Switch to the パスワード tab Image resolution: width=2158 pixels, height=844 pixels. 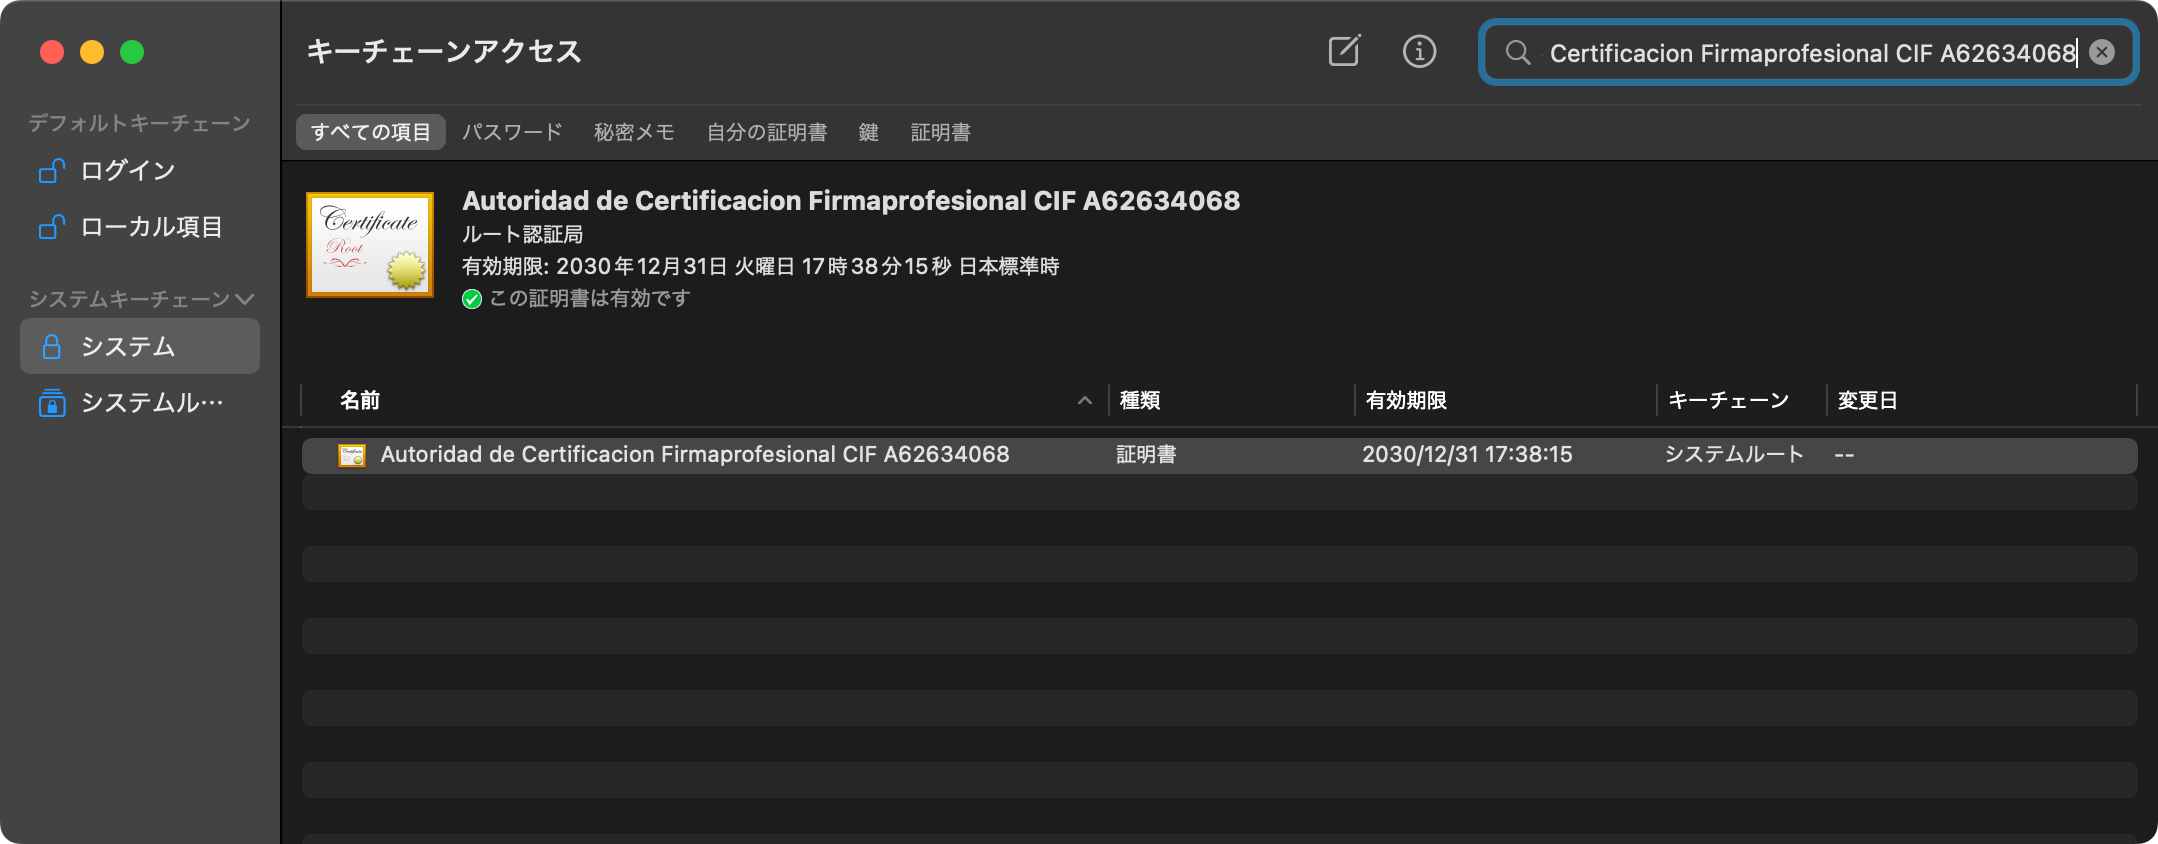(512, 132)
